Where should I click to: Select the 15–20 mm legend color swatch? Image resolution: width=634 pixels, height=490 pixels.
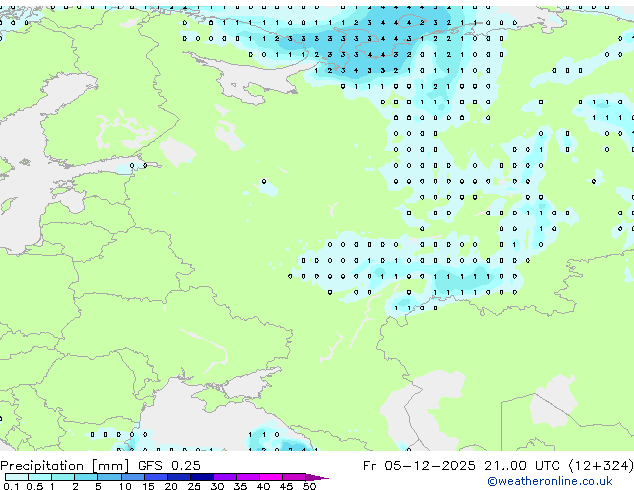pyautogui.click(x=156, y=477)
